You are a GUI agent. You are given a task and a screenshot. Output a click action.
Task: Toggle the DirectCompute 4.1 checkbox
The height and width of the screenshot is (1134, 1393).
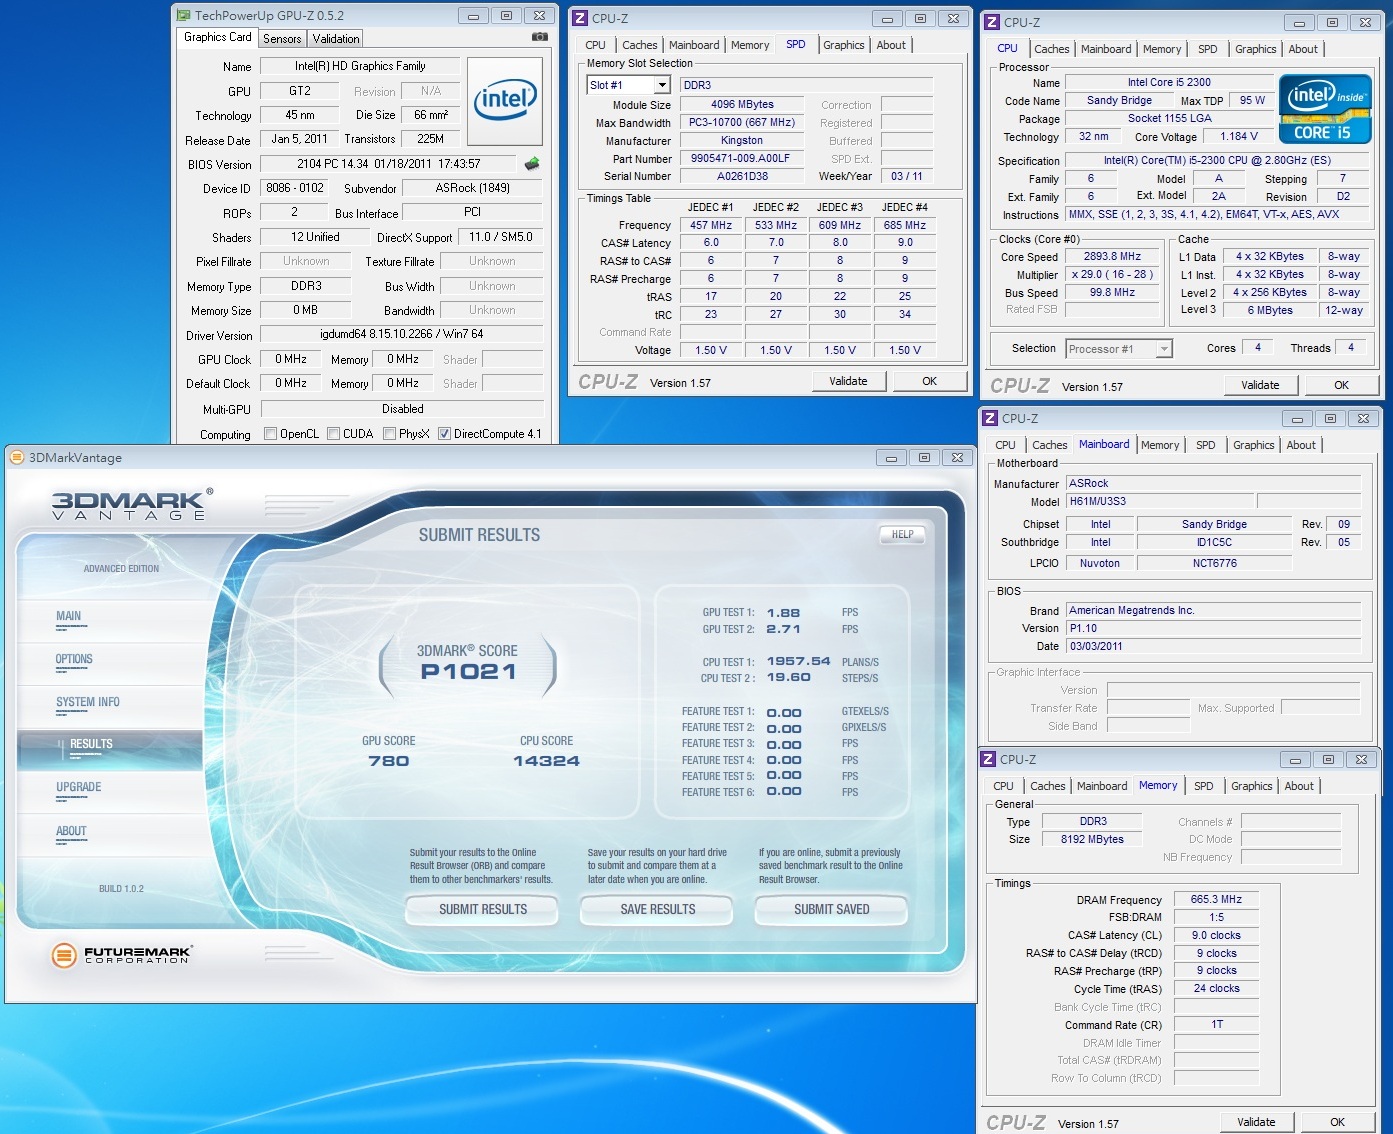tap(444, 434)
